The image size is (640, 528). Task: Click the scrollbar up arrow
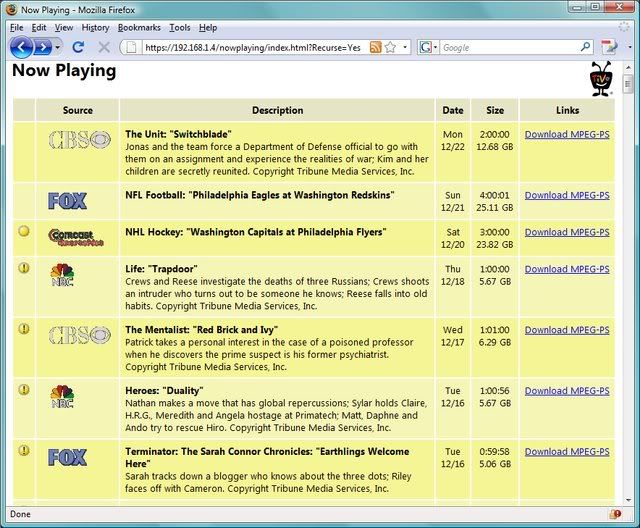click(628, 68)
